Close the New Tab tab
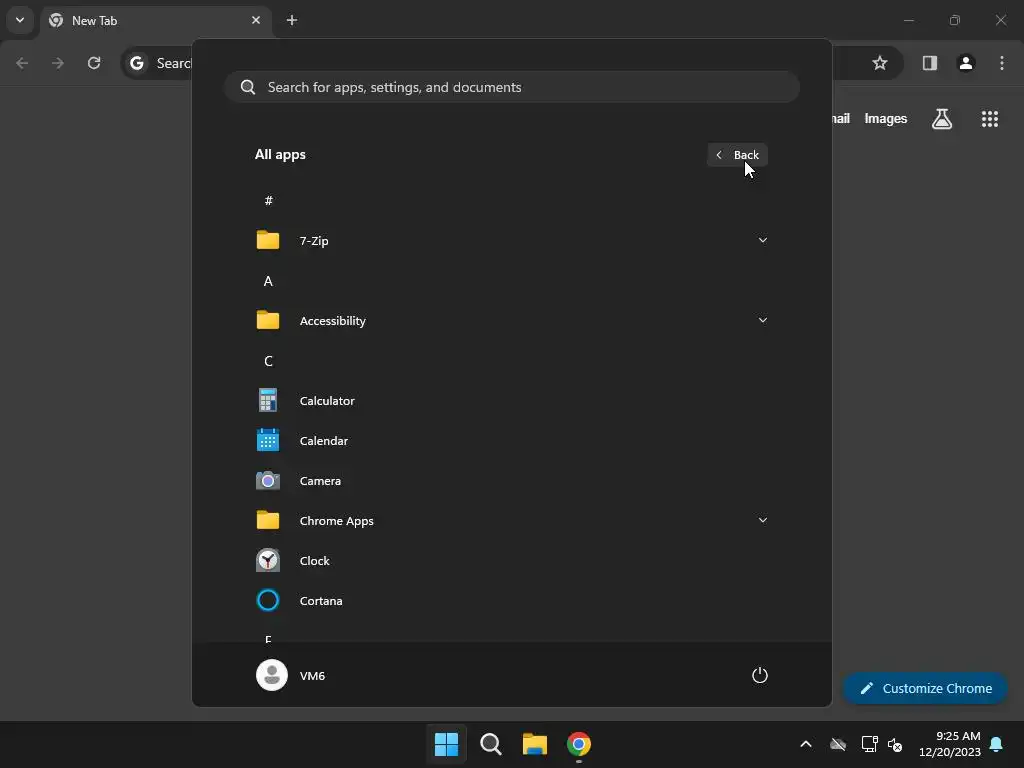The height and width of the screenshot is (768, 1024). (256, 20)
